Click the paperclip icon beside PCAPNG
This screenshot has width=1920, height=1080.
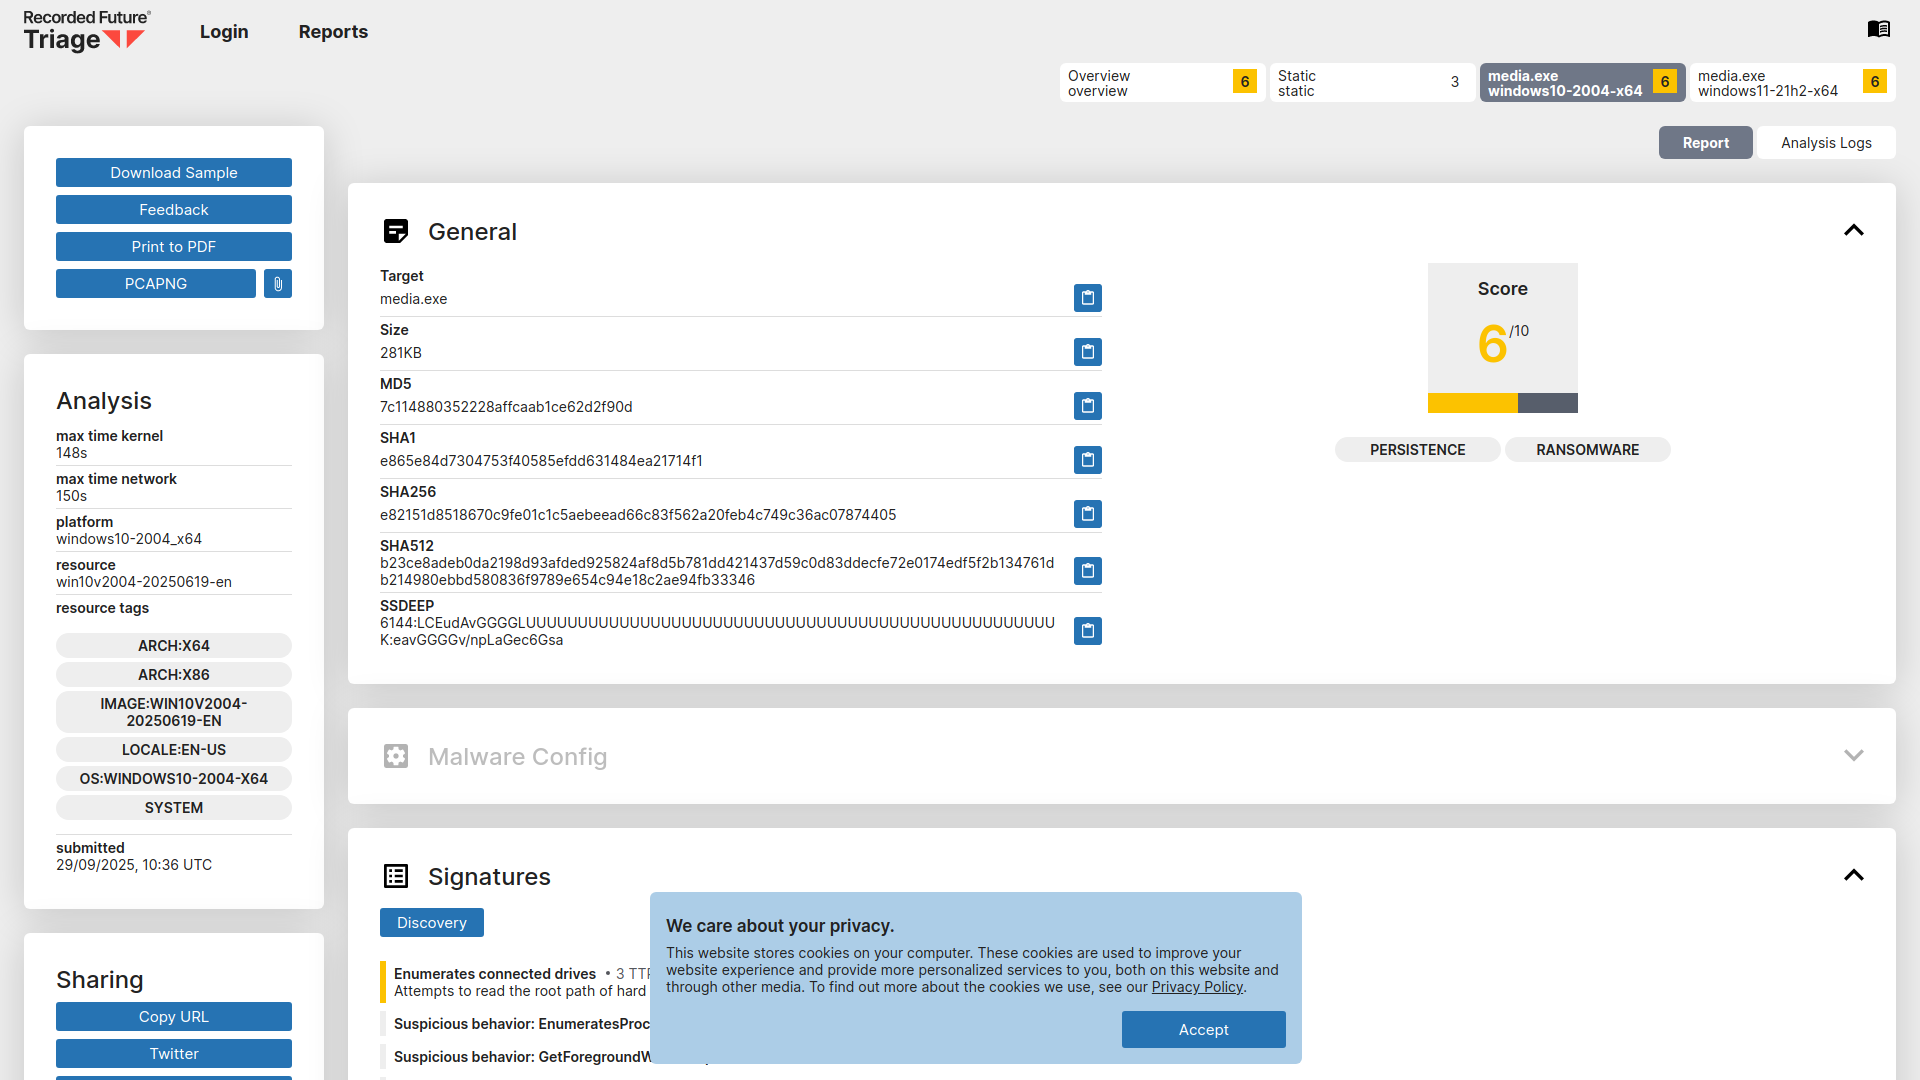click(278, 284)
